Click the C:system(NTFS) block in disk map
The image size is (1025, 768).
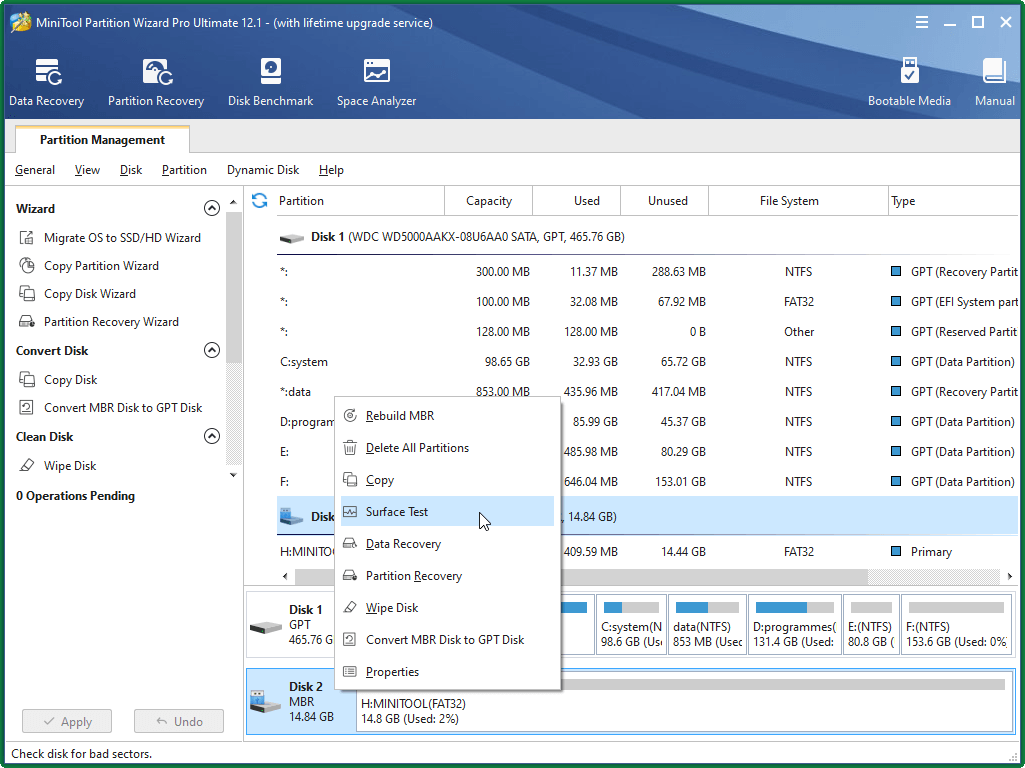coord(631,626)
